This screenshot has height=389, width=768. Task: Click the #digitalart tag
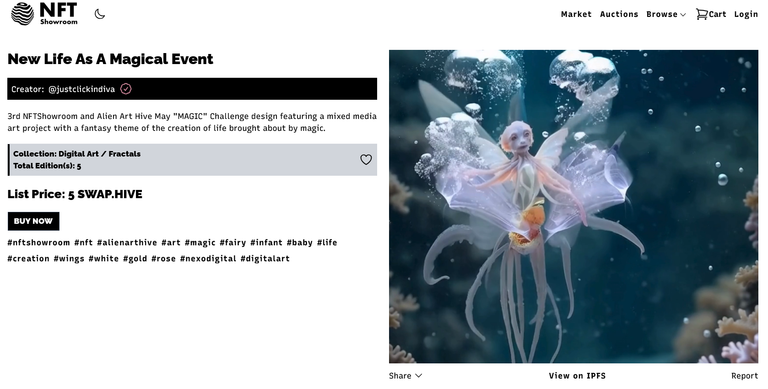pyautogui.click(x=265, y=259)
